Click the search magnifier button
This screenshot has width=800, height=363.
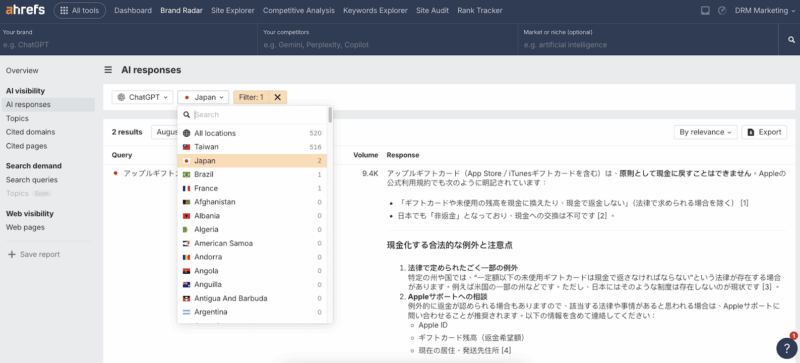pyautogui.click(x=791, y=40)
